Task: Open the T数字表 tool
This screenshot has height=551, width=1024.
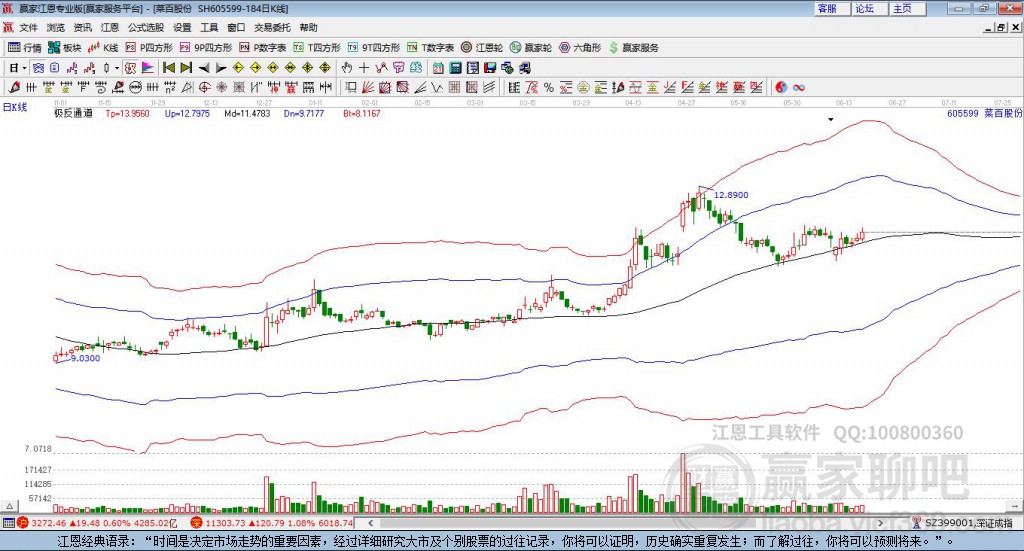Action: [430, 48]
